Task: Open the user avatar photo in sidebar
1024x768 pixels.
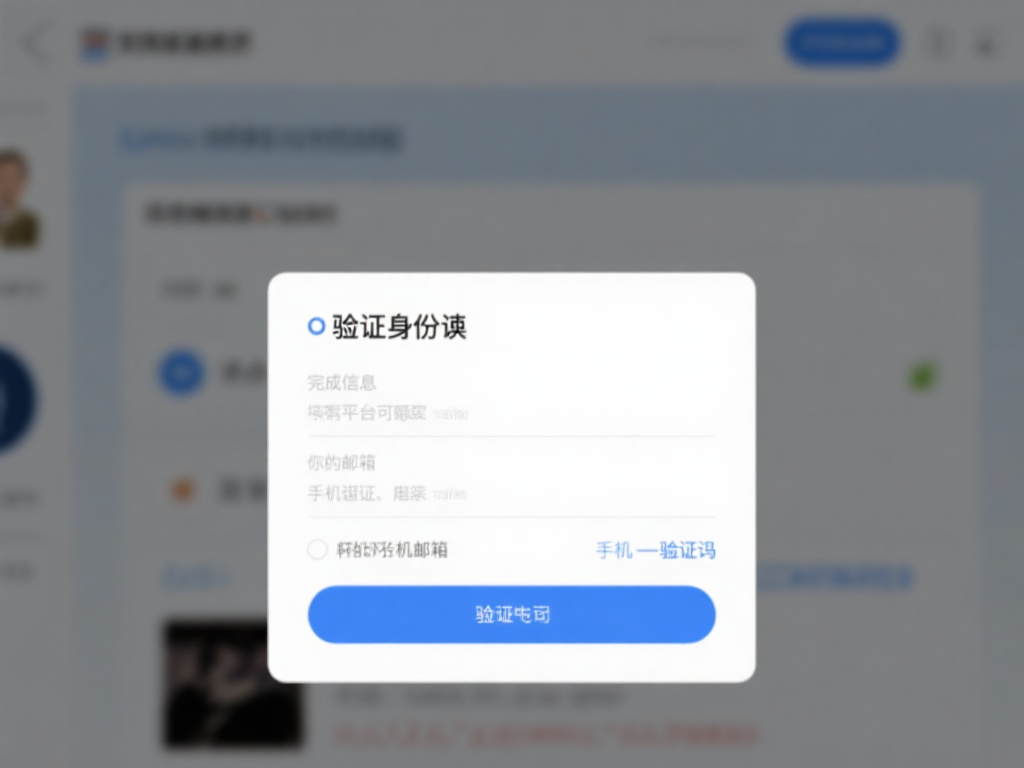Action: click(x=18, y=199)
